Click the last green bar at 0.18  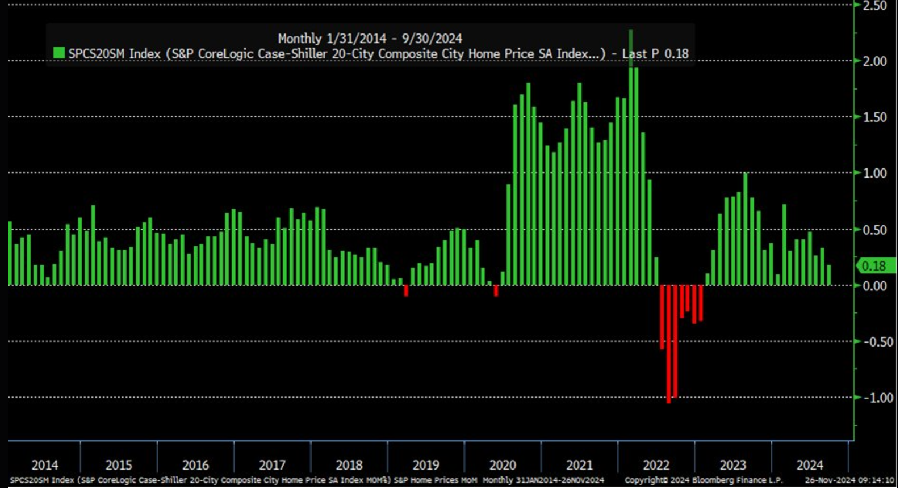click(x=829, y=275)
